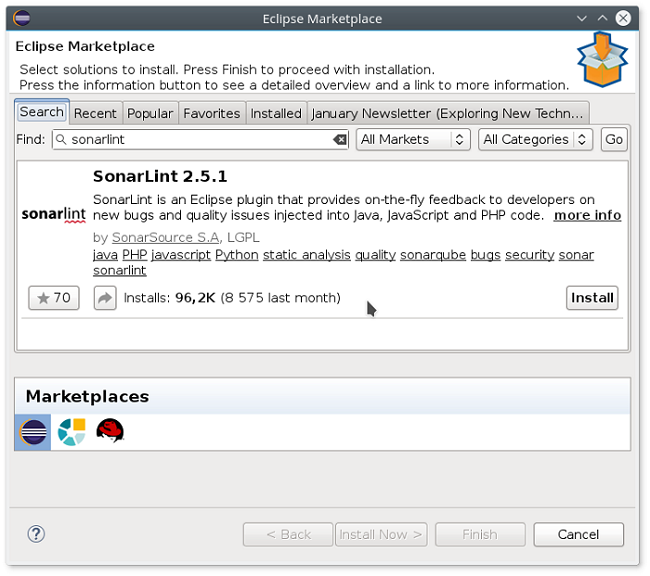Click the Cancel button

(x=578, y=535)
